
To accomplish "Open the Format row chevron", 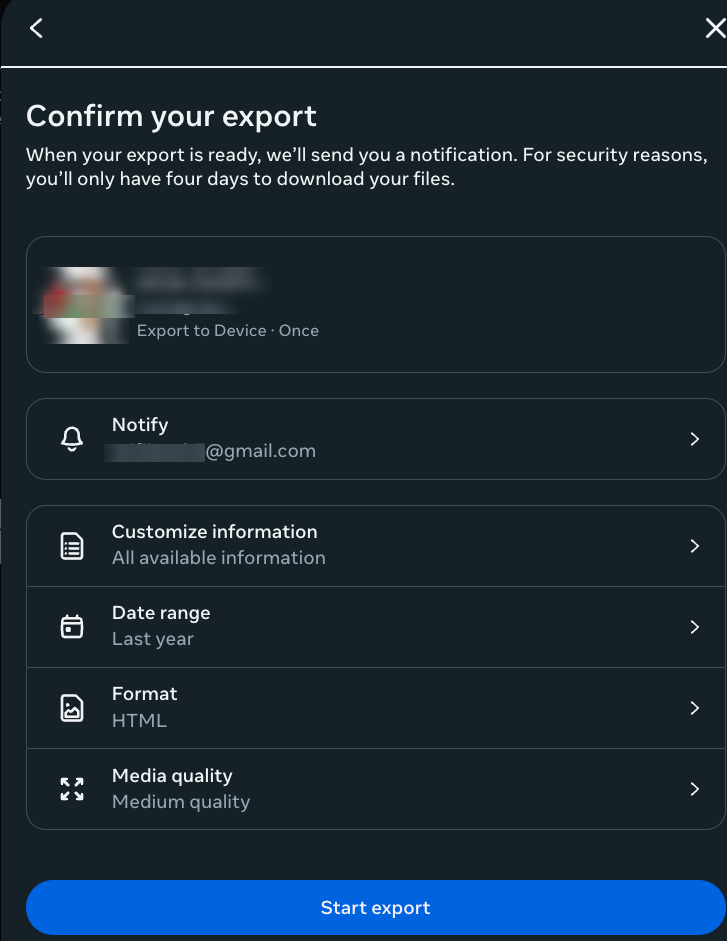I will [695, 707].
